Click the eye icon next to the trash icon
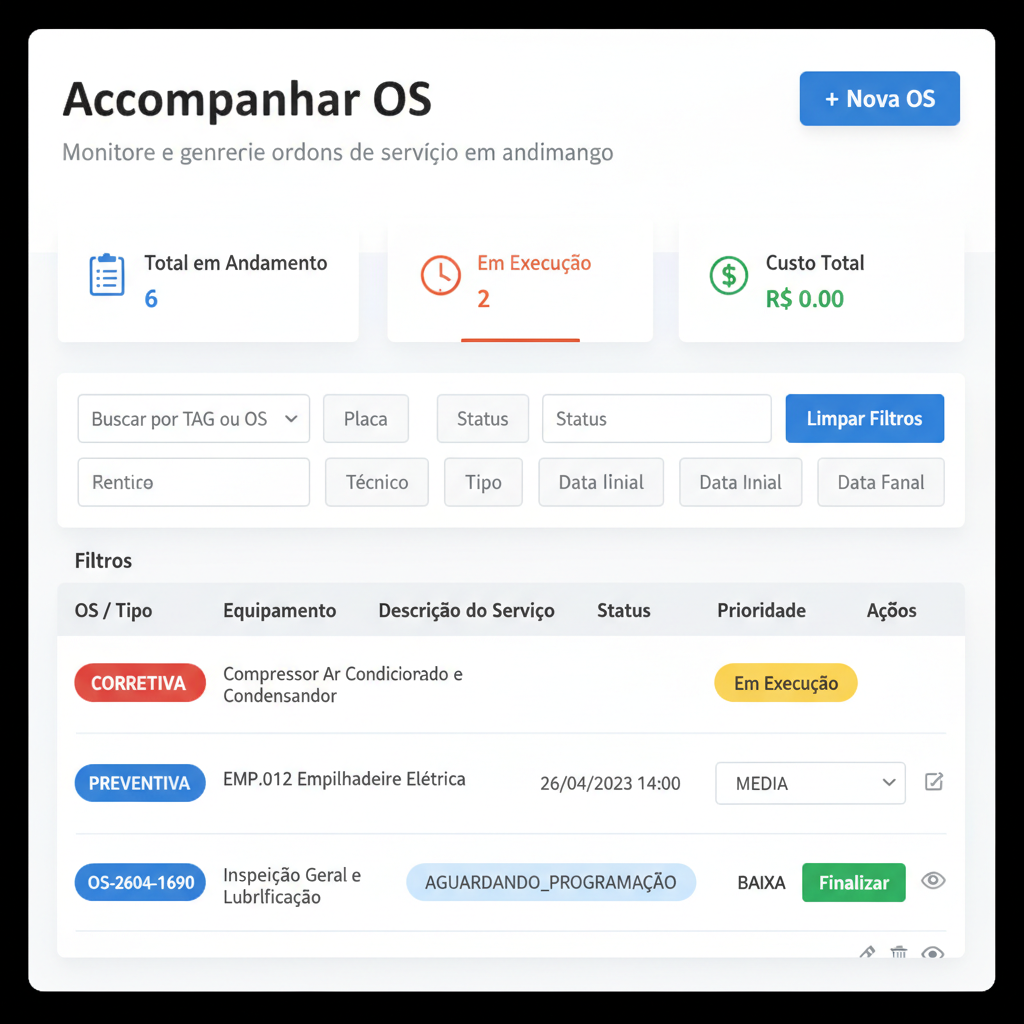 coord(933,953)
